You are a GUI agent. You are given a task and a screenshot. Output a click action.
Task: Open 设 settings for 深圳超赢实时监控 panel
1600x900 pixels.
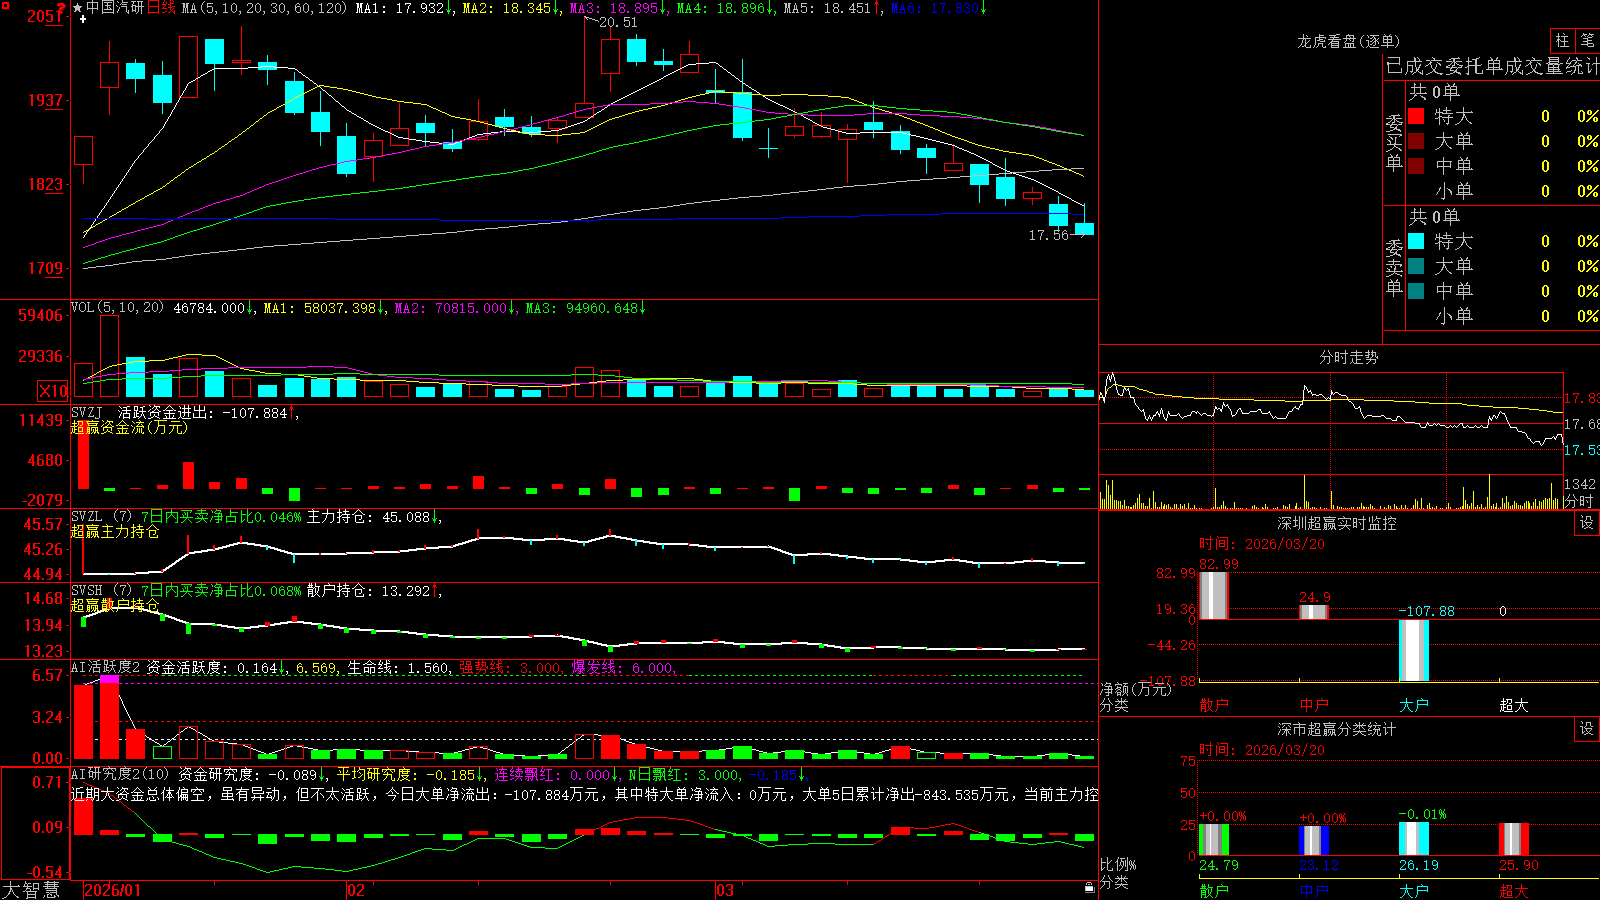point(1587,523)
